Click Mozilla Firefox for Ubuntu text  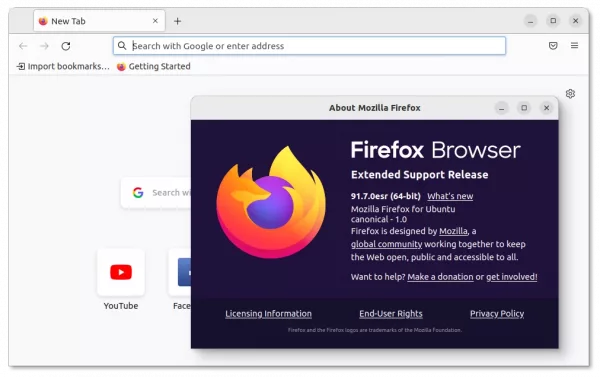pos(403,209)
